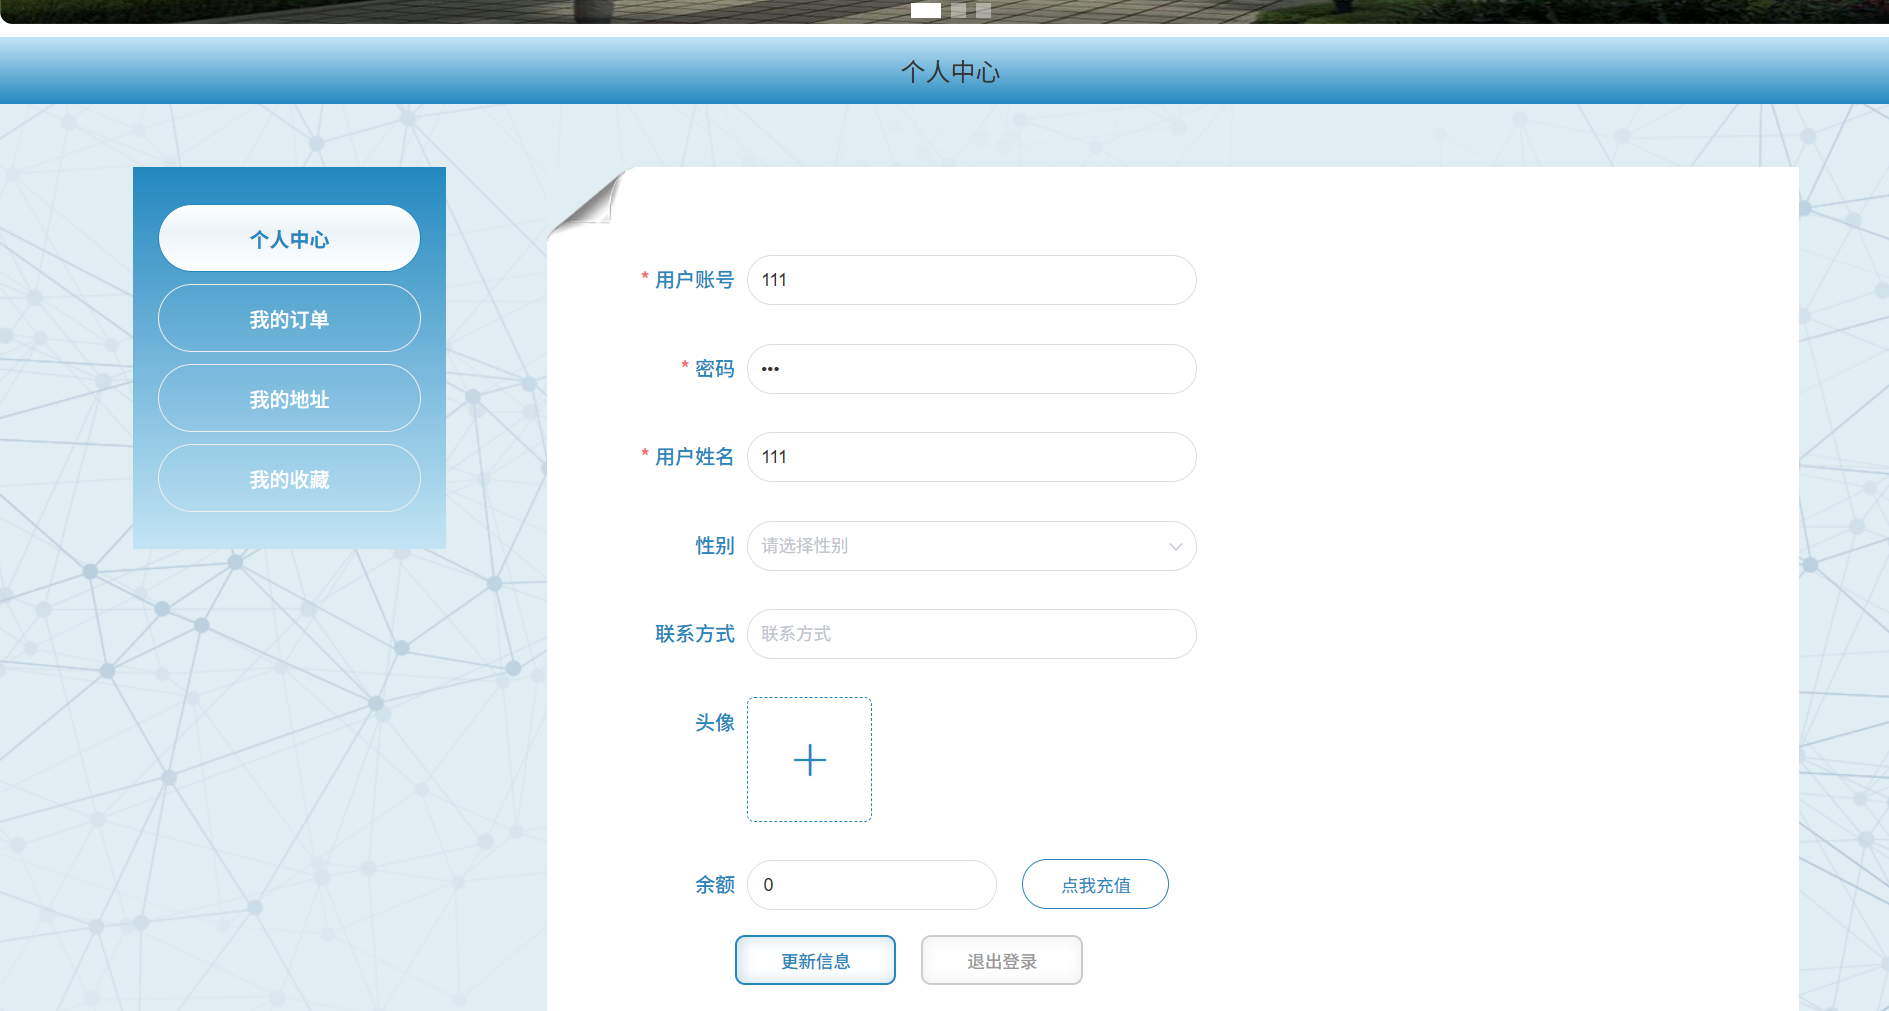Click the 余额 balance input field
This screenshot has height=1011, width=1889.
[871, 884]
